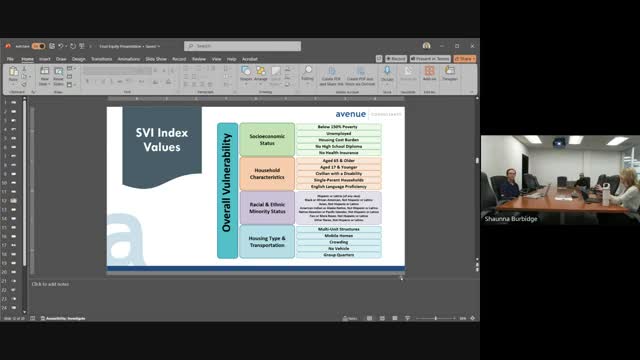Open the Undo history dropdown arrow

click(66, 47)
